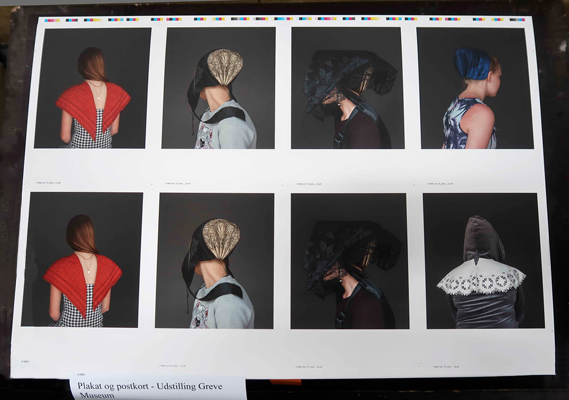Viewport: 569px width, 400px height.
Task: Open the top-row gold fan bonnet photo
Action: pos(218,88)
